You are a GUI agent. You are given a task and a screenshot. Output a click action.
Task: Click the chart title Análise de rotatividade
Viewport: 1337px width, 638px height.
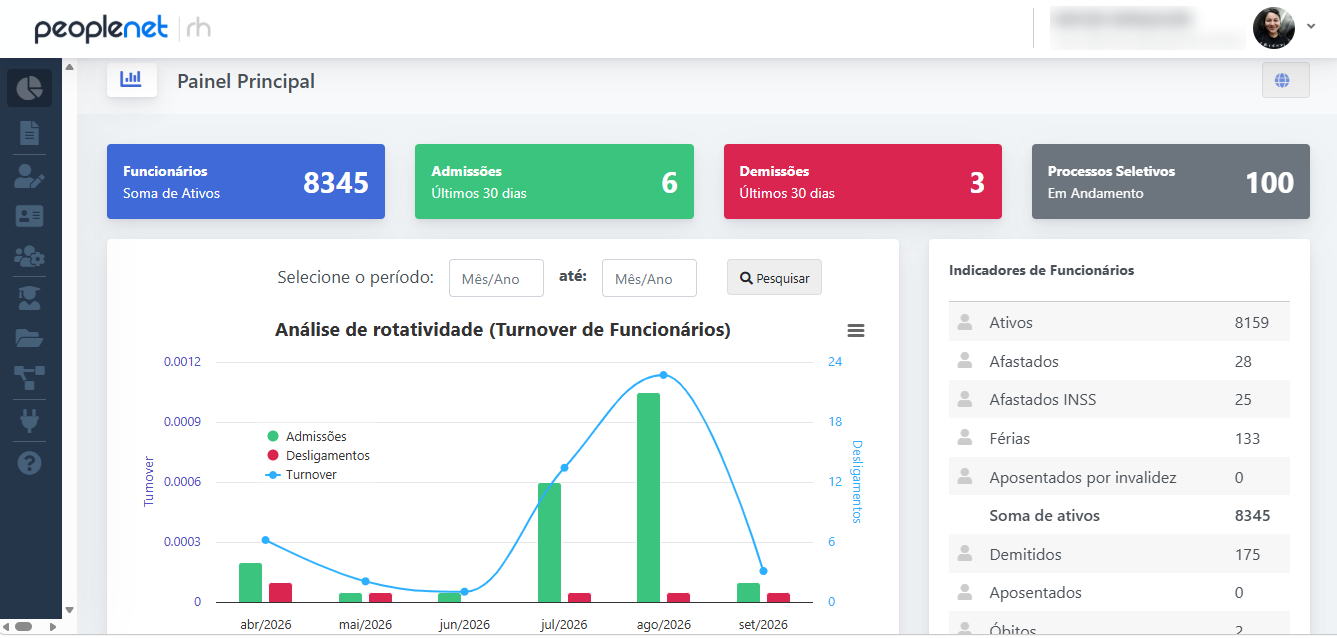coord(502,329)
